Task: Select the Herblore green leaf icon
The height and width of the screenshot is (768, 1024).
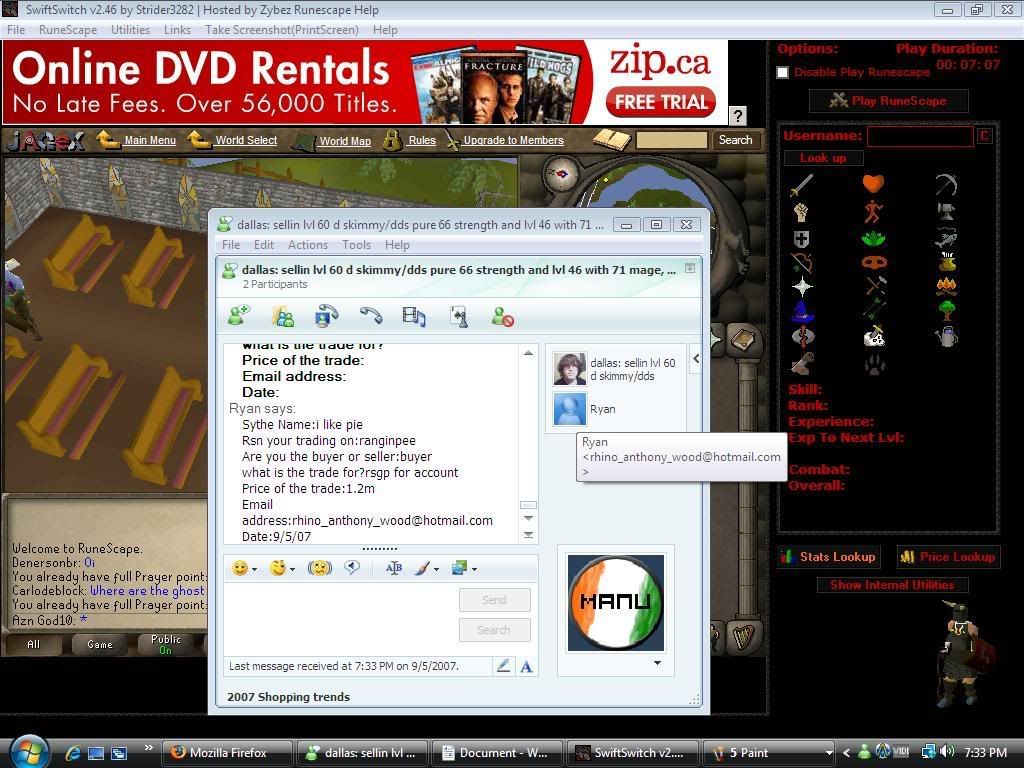Action: 873,238
